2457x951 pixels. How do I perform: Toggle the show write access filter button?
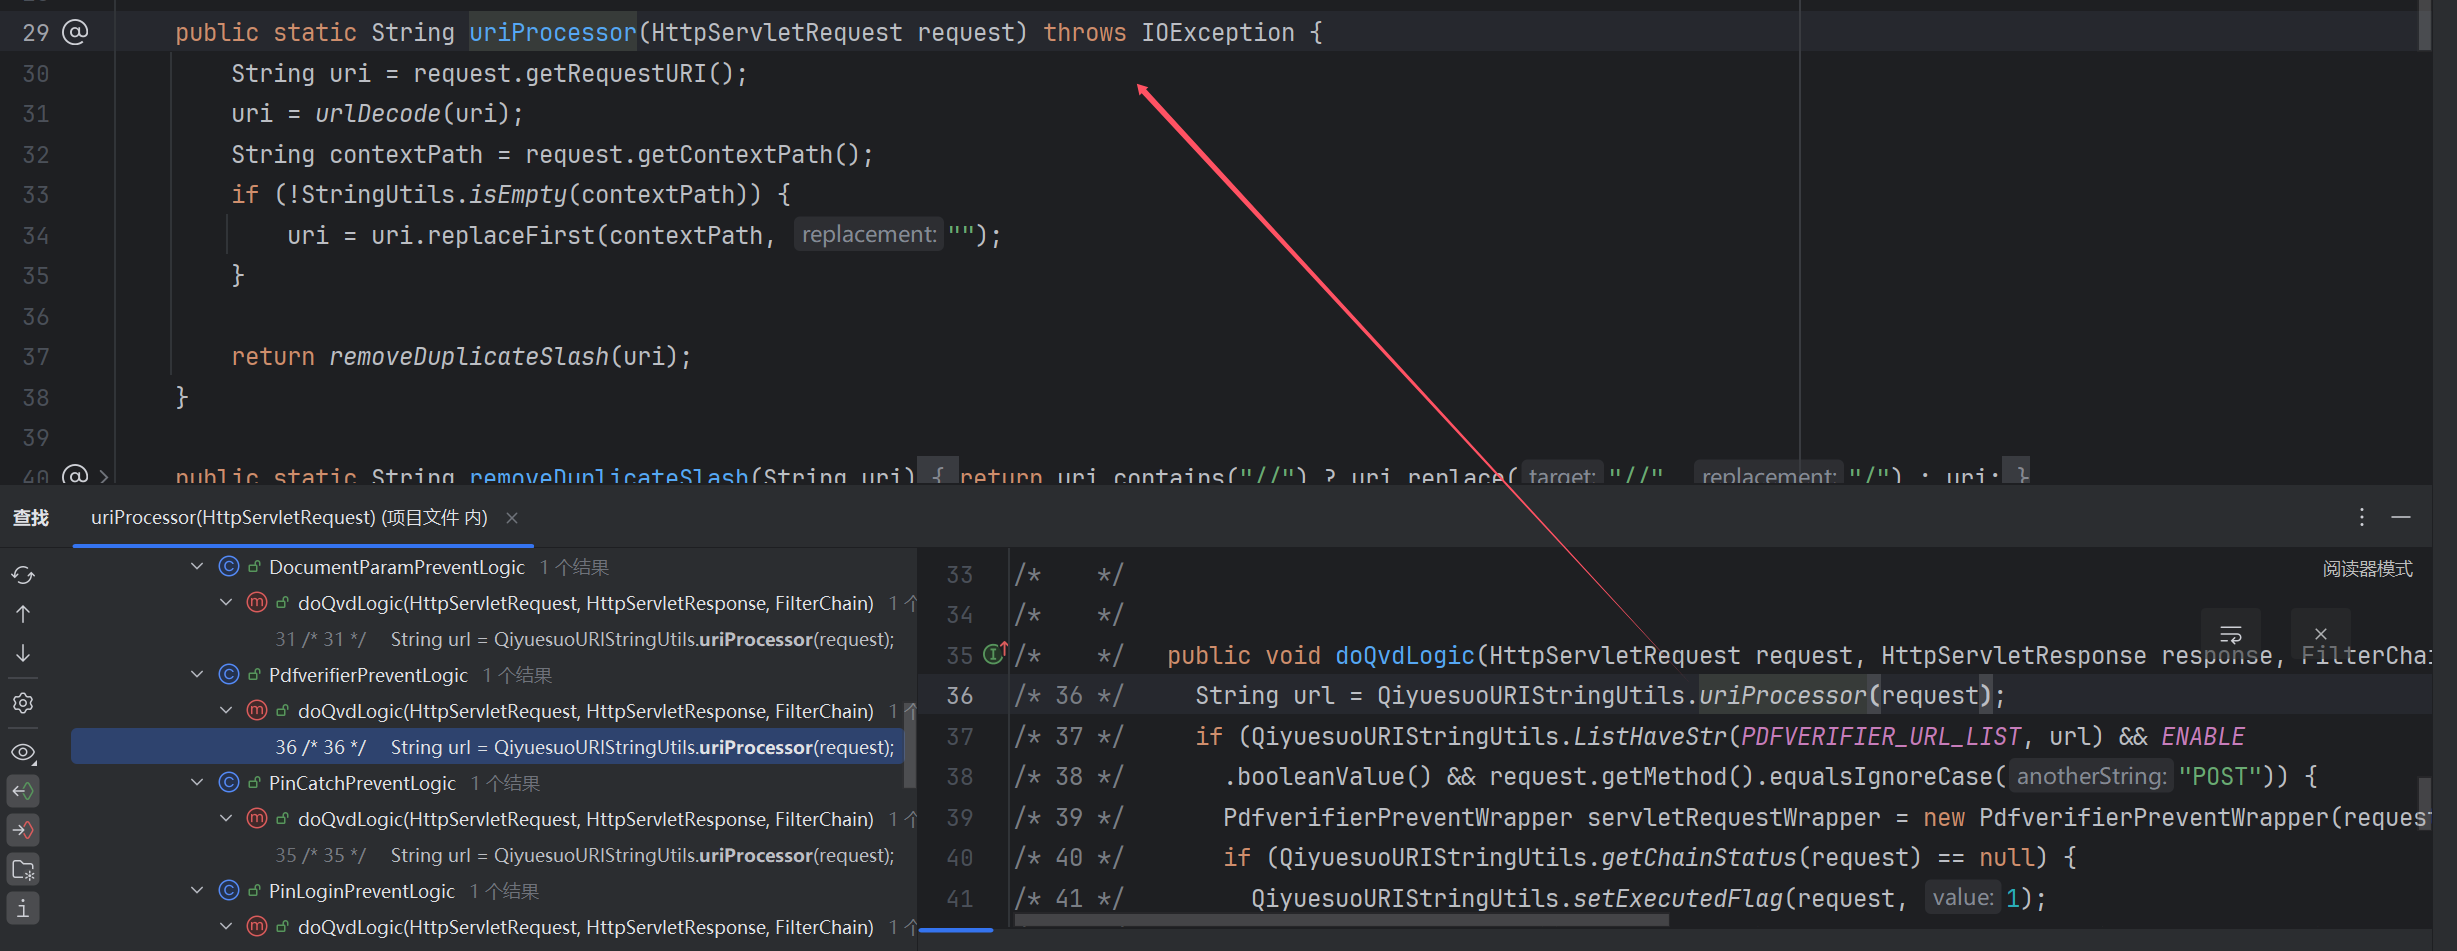click(x=23, y=830)
